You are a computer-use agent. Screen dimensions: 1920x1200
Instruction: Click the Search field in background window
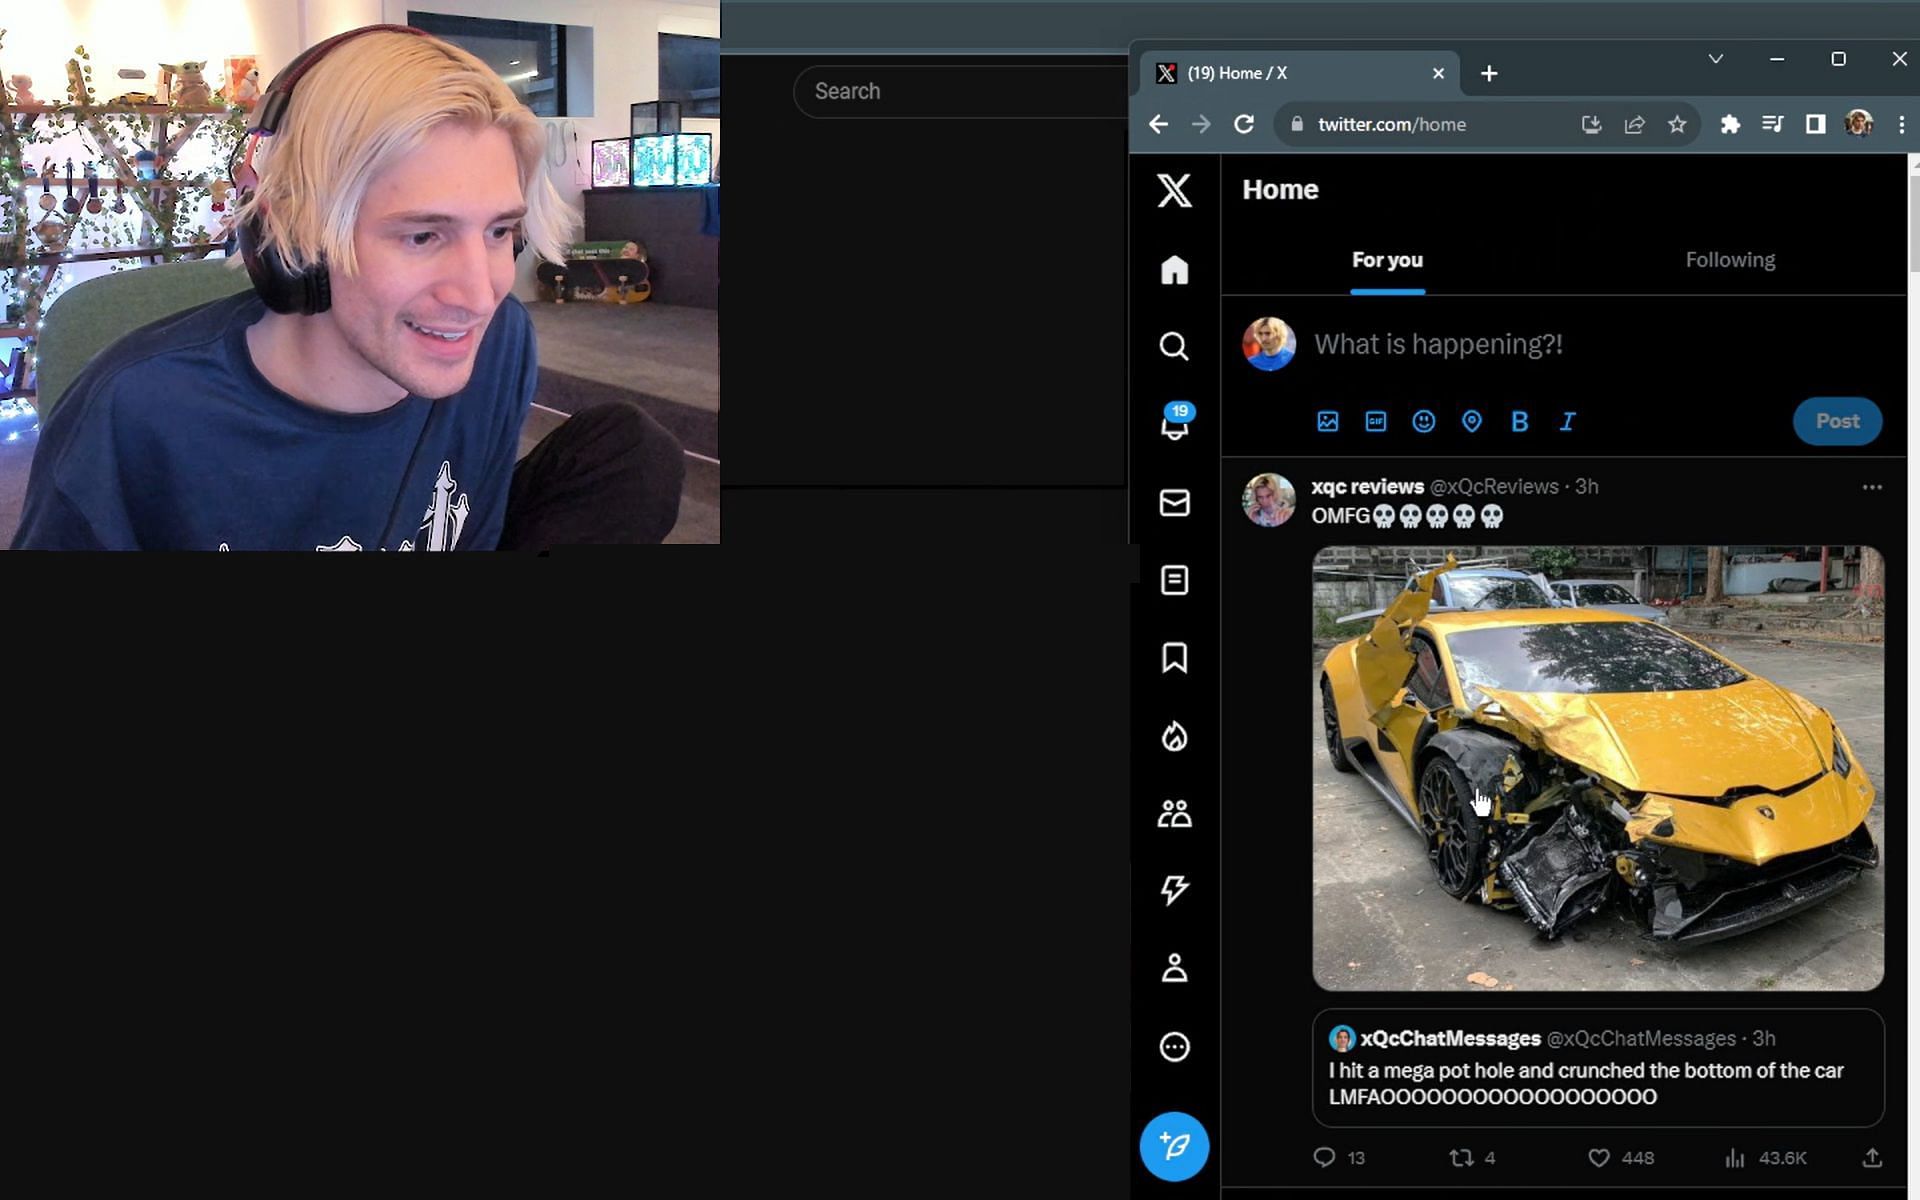960,91
